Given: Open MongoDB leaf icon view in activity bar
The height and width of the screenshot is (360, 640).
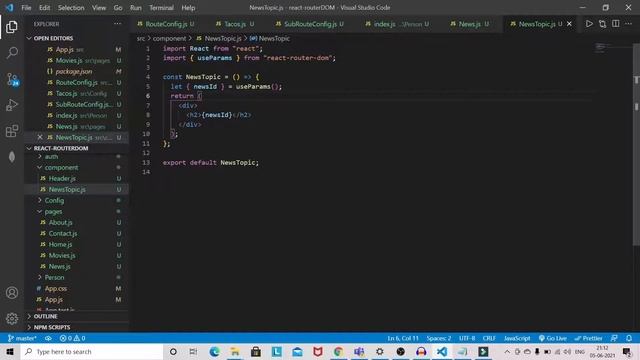Looking at the screenshot, I should click(x=12, y=157).
